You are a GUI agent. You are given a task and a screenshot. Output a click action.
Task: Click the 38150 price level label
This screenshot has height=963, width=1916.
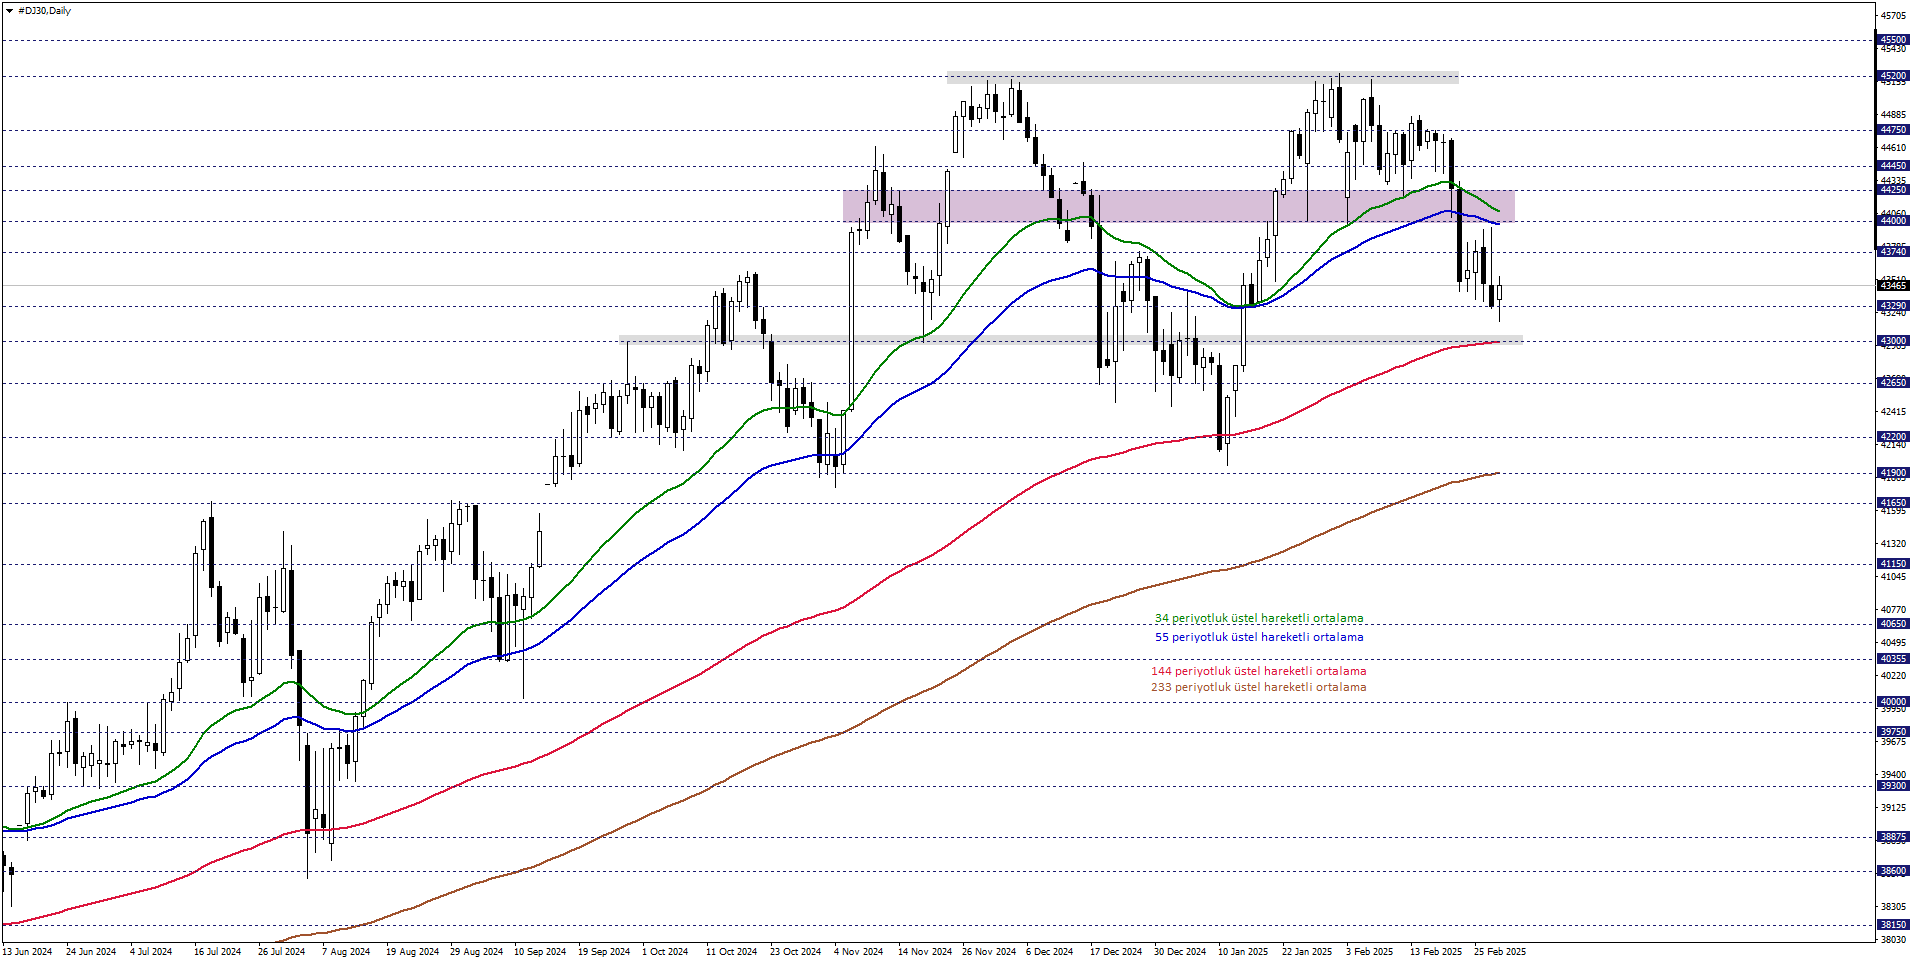1893,925
